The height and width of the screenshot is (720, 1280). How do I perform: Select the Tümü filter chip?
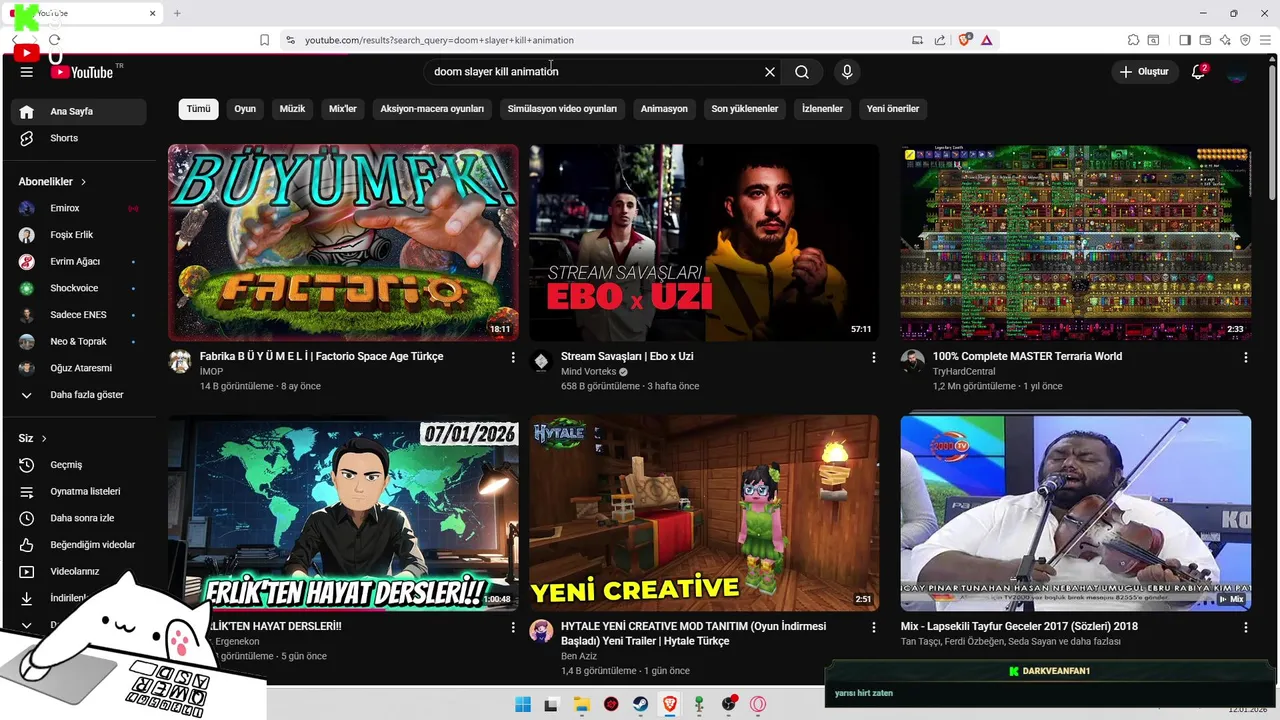199,109
